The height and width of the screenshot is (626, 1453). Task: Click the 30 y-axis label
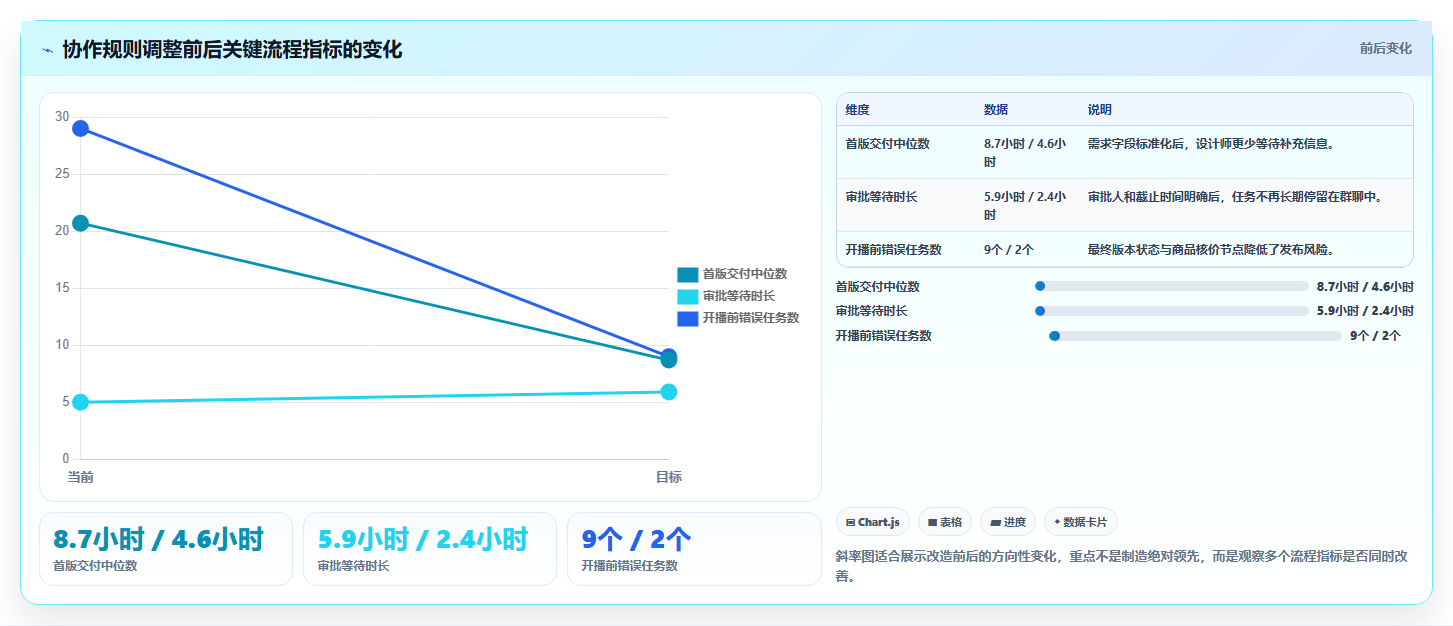click(x=62, y=117)
